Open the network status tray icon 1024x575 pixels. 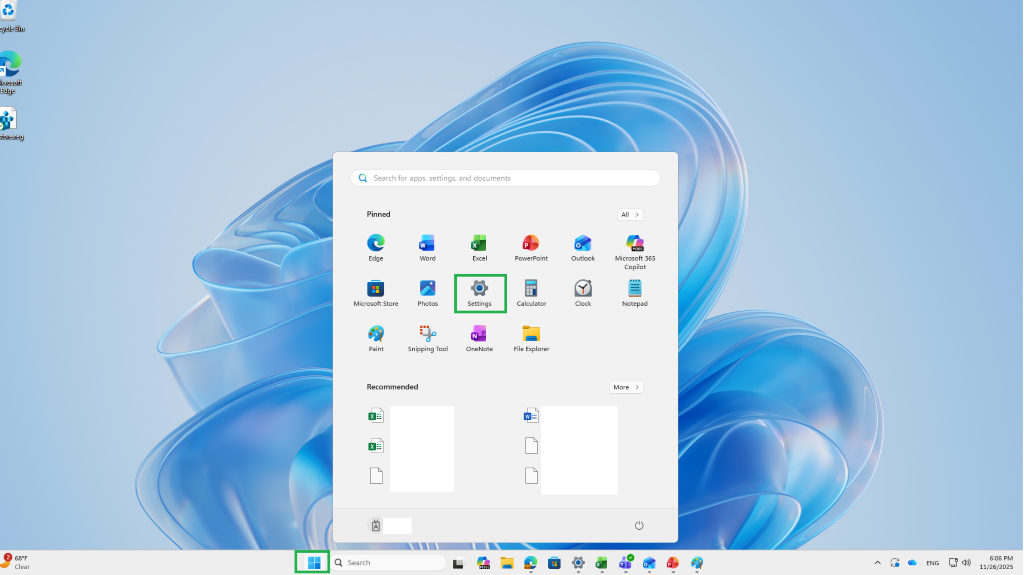pos(953,563)
